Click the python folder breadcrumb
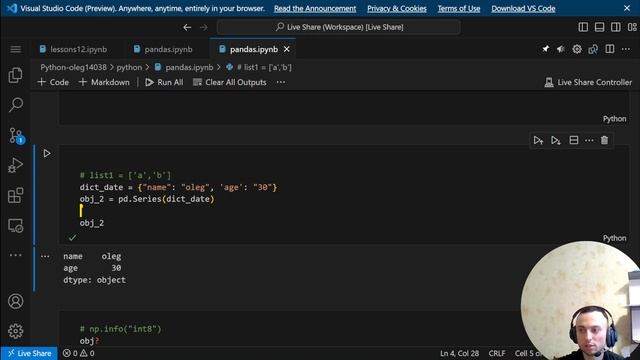 [x=129, y=67]
